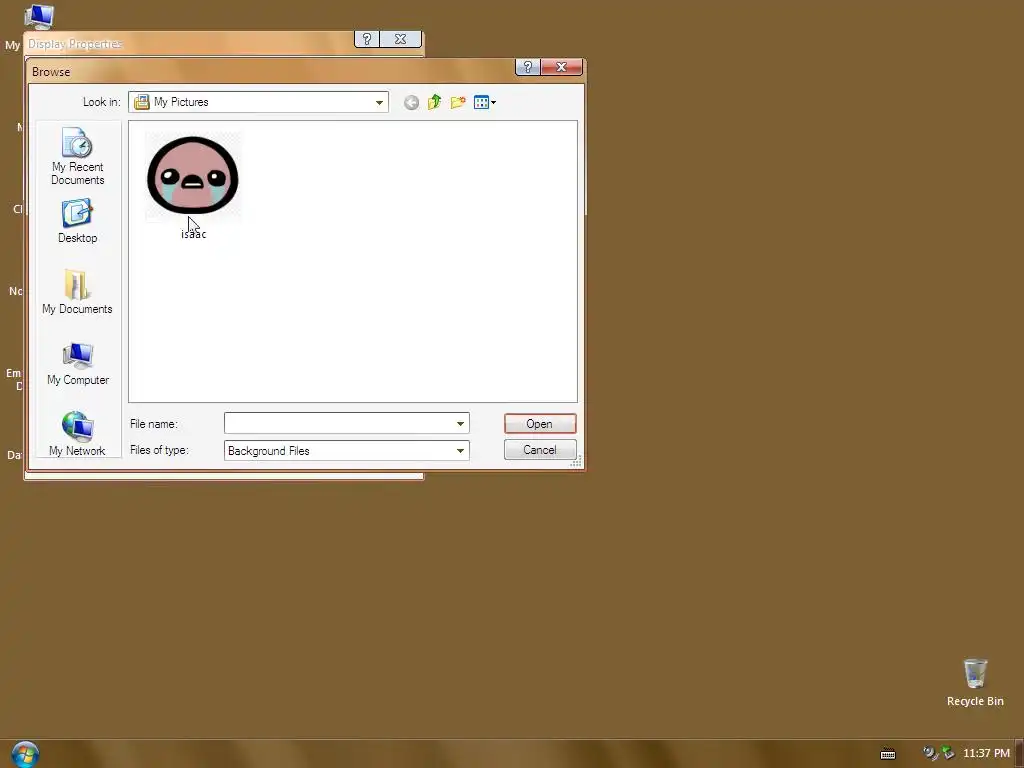Open the Windows Start orb
The width and height of the screenshot is (1024, 768).
click(25, 754)
